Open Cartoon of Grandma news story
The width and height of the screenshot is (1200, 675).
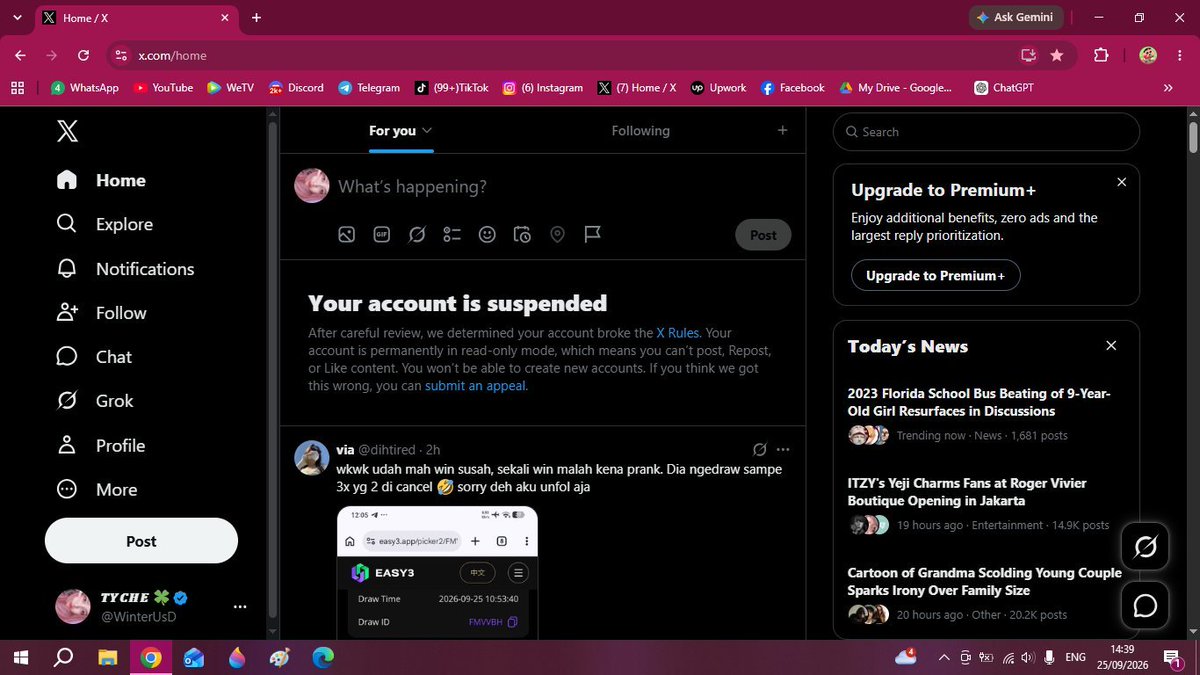point(986,594)
